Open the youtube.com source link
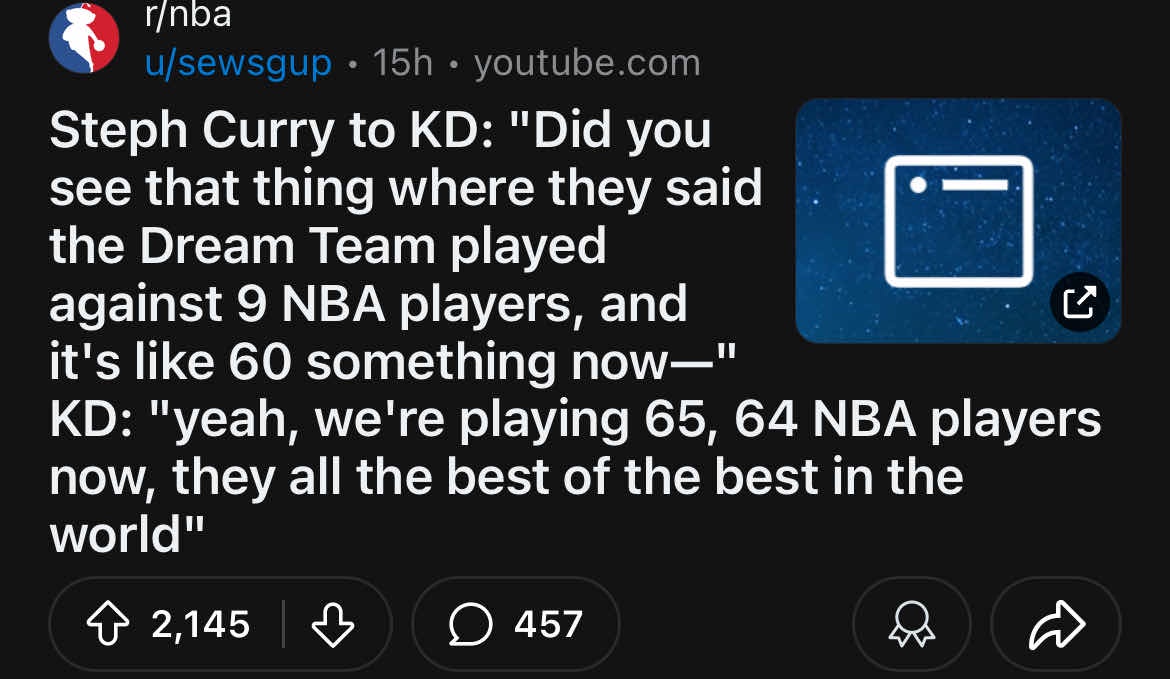The width and height of the screenshot is (1170, 679). (x=587, y=64)
